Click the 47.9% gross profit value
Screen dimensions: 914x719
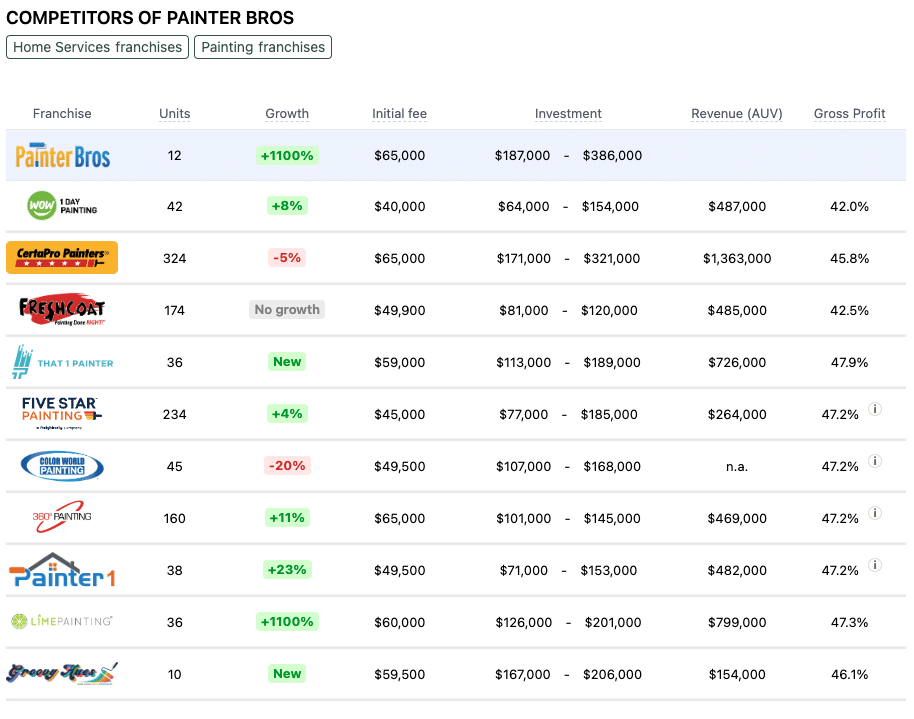(849, 363)
